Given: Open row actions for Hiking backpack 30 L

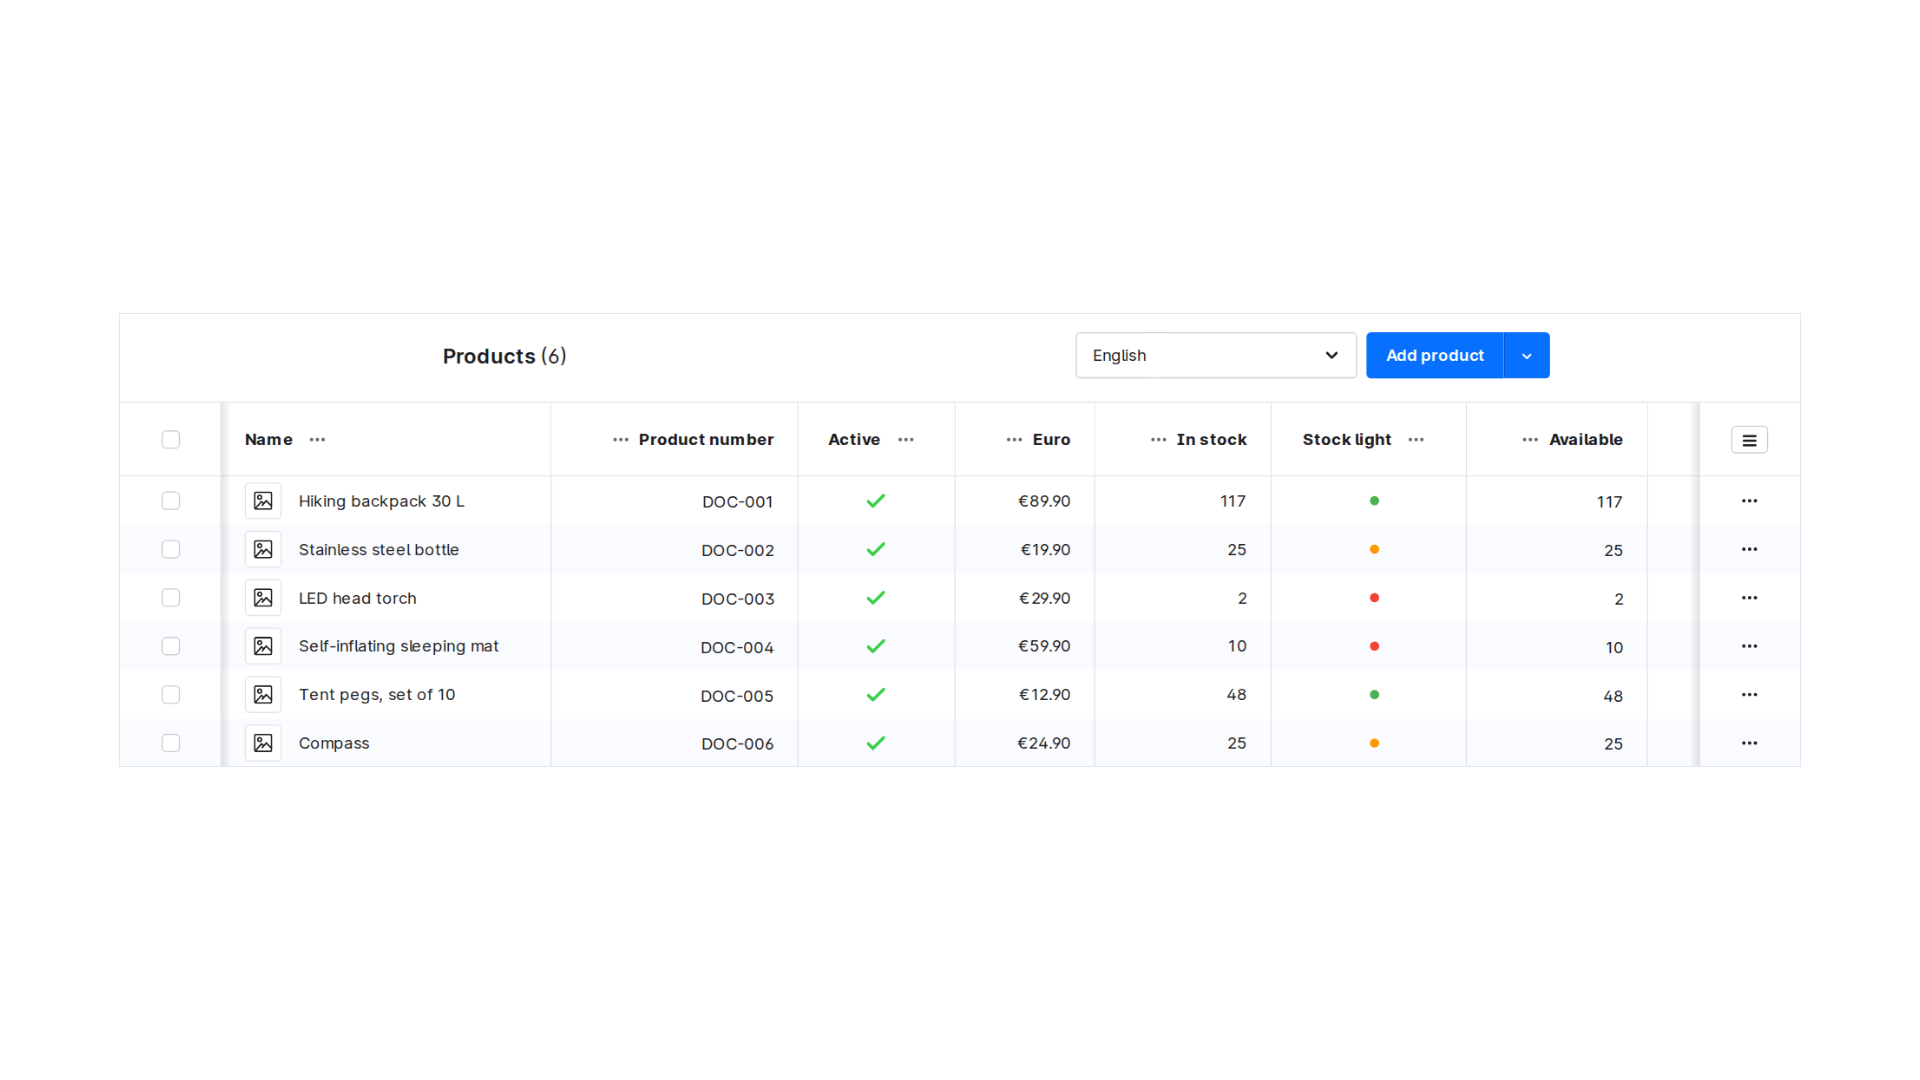Looking at the screenshot, I should click(1749, 501).
